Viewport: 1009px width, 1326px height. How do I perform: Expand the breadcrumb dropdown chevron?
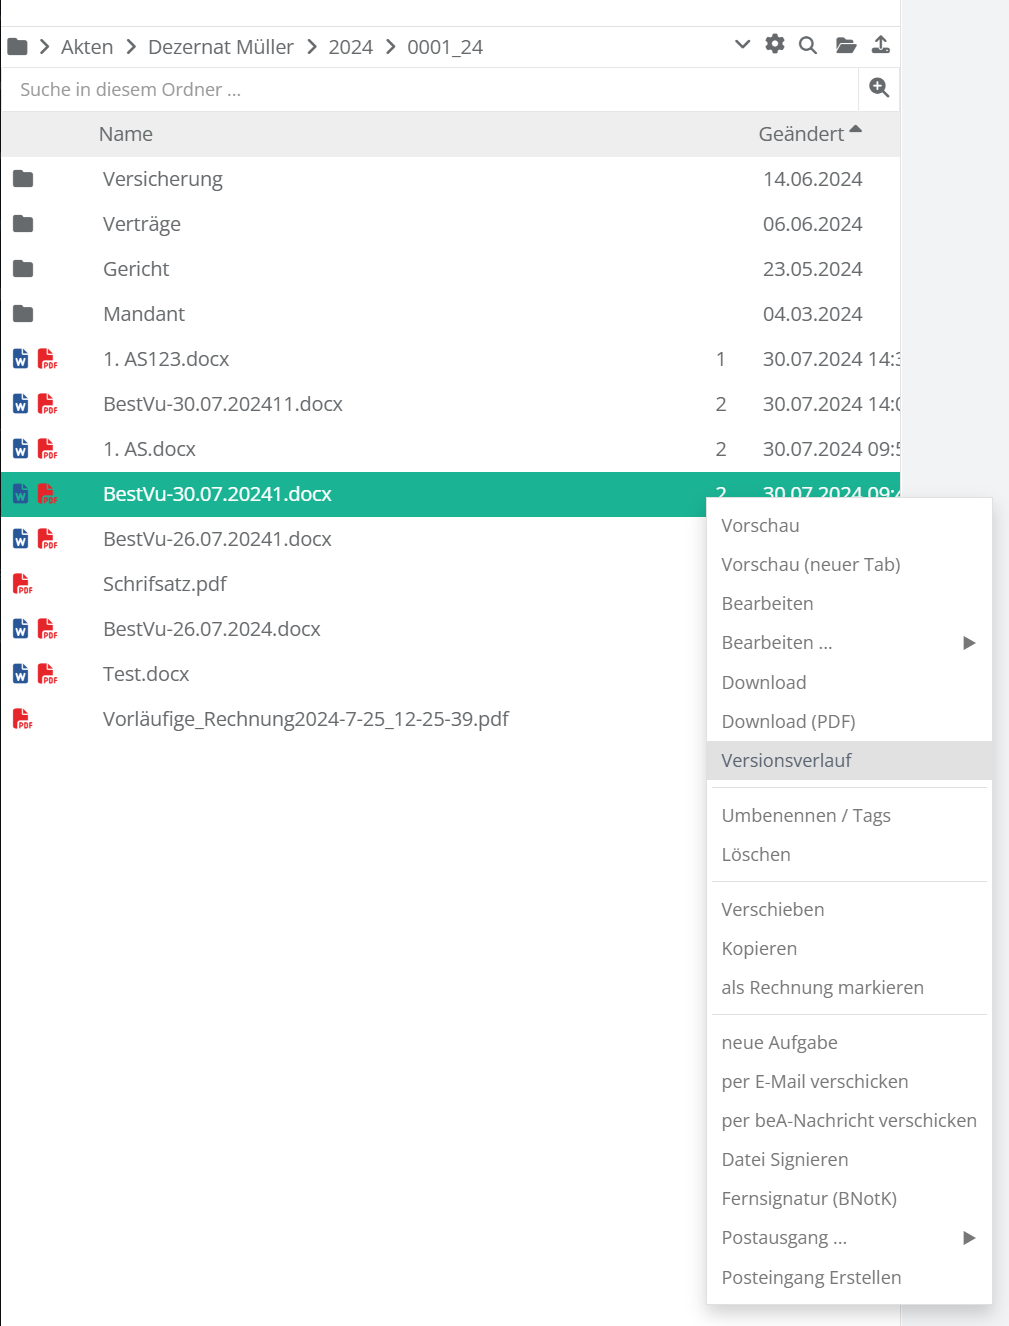742,45
